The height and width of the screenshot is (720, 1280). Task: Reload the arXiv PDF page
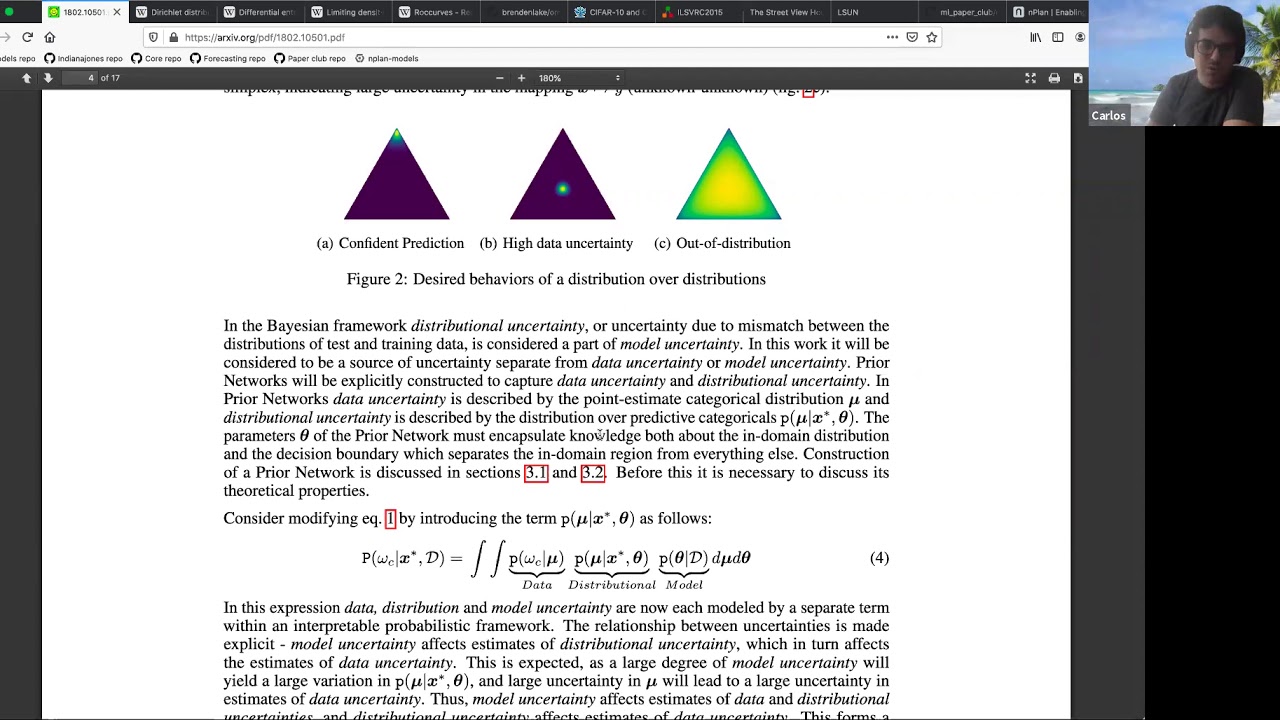(27, 37)
